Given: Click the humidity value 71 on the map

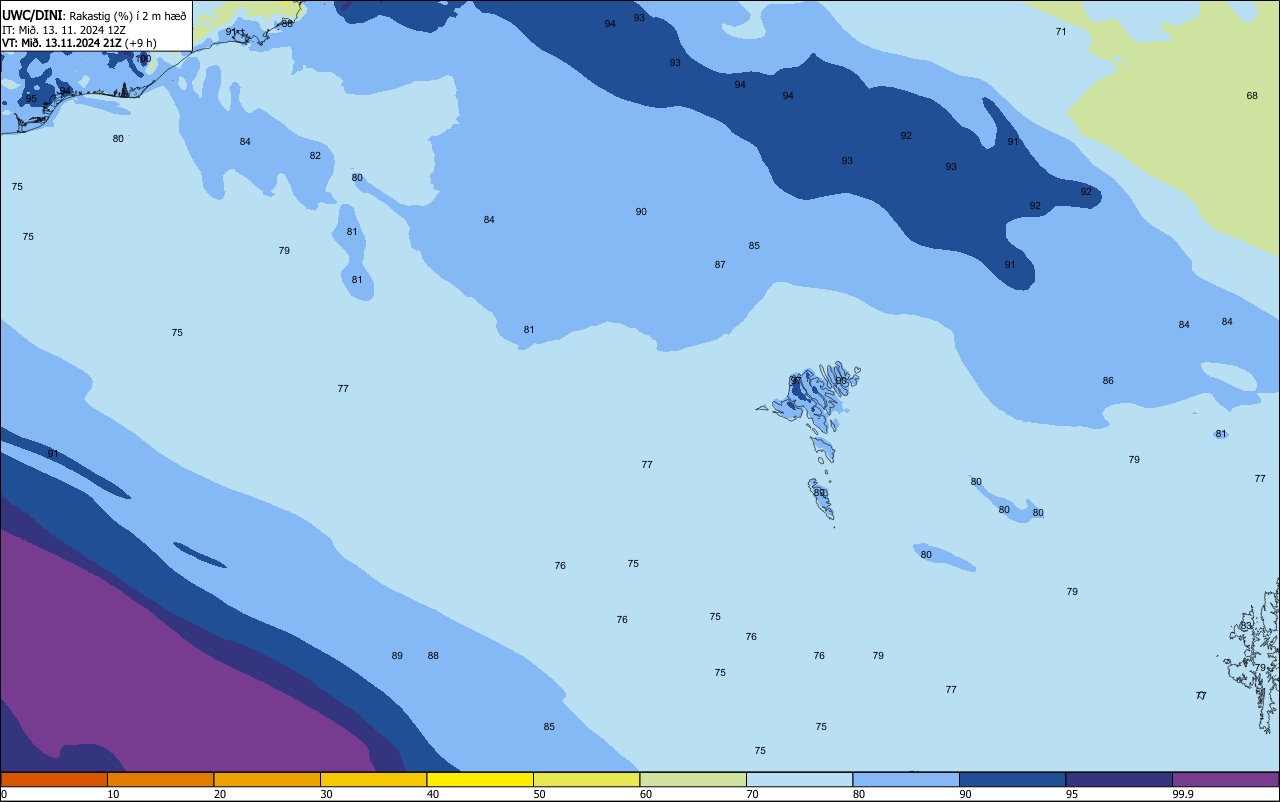Looking at the screenshot, I should coord(1061,32).
